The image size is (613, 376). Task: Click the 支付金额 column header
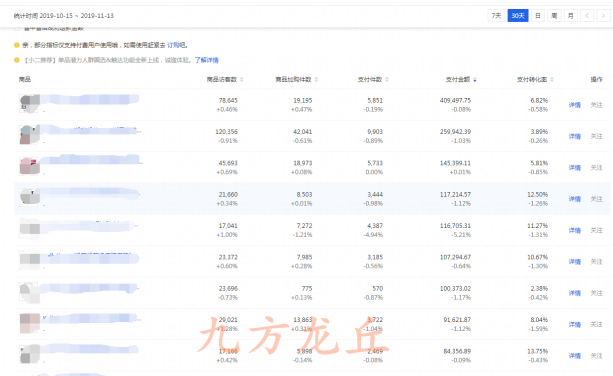point(458,79)
